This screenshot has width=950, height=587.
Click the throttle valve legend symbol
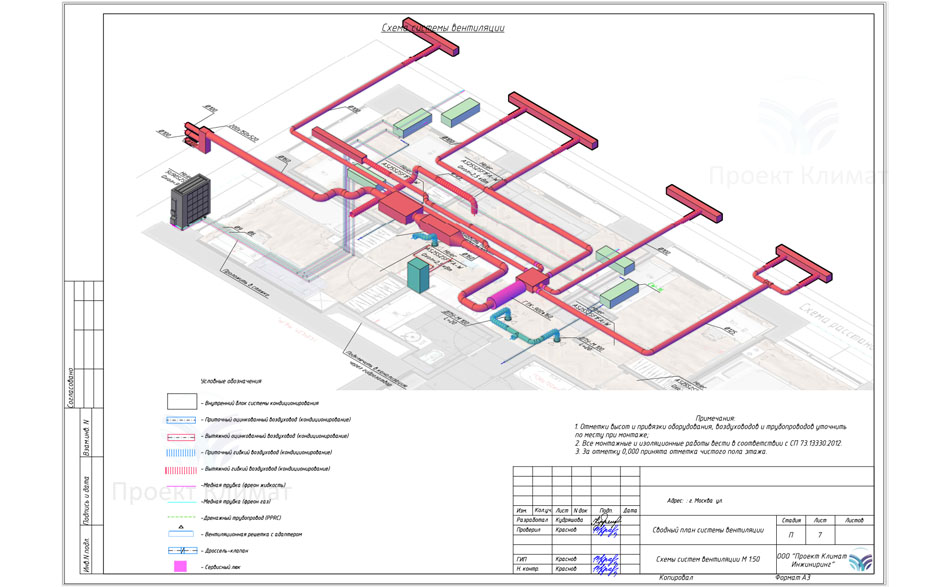coord(180,551)
